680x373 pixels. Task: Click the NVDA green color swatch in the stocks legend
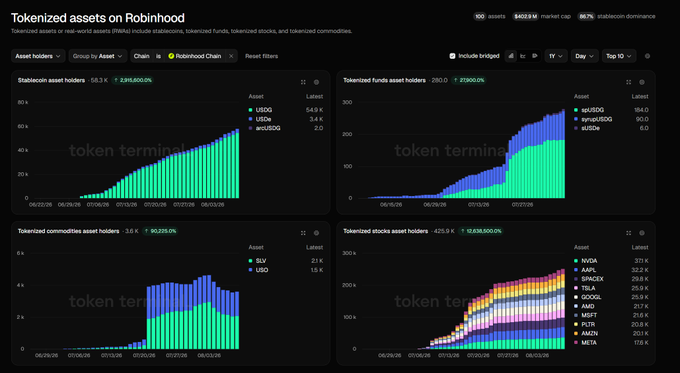point(576,261)
